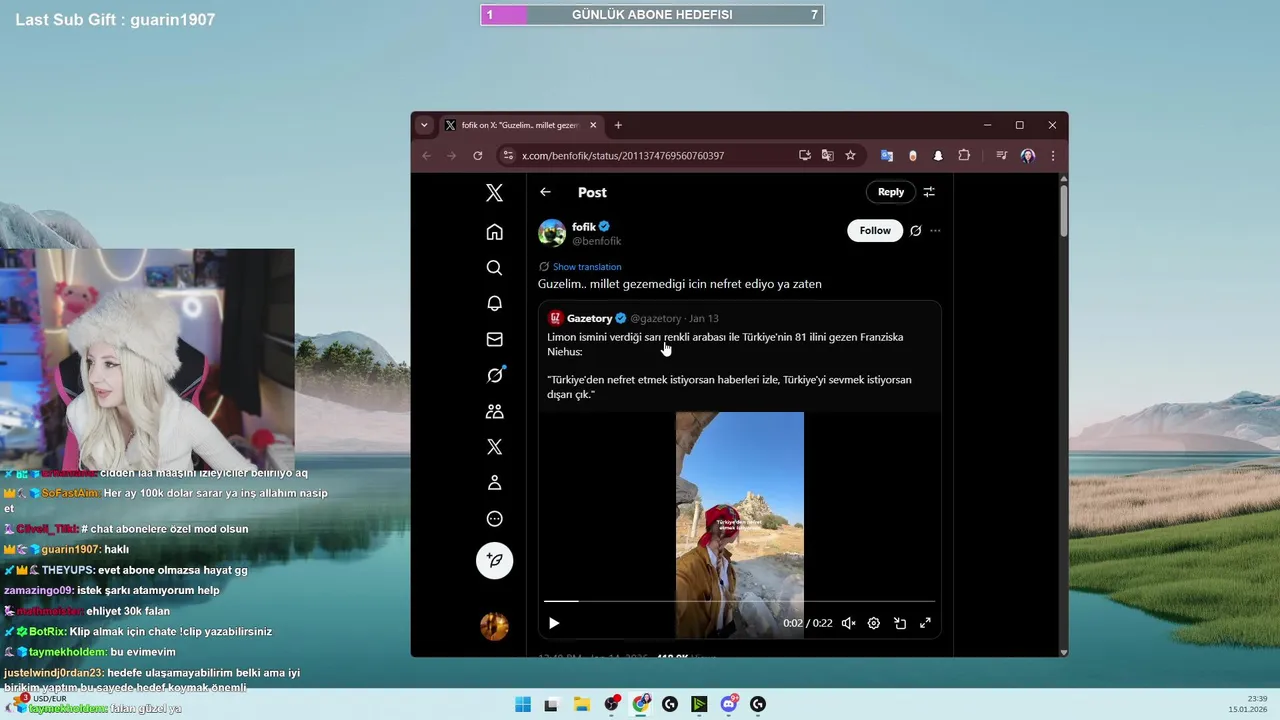Follow the fofik account

tap(875, 231)
